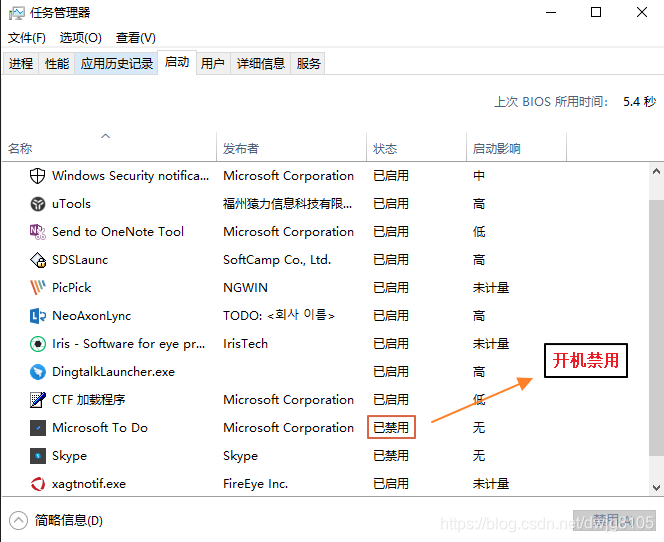Image resolution: width=664 pixels, height=542 pixels.
Task: Switch to the 性能 tab
Action: (x=57, y=64)
